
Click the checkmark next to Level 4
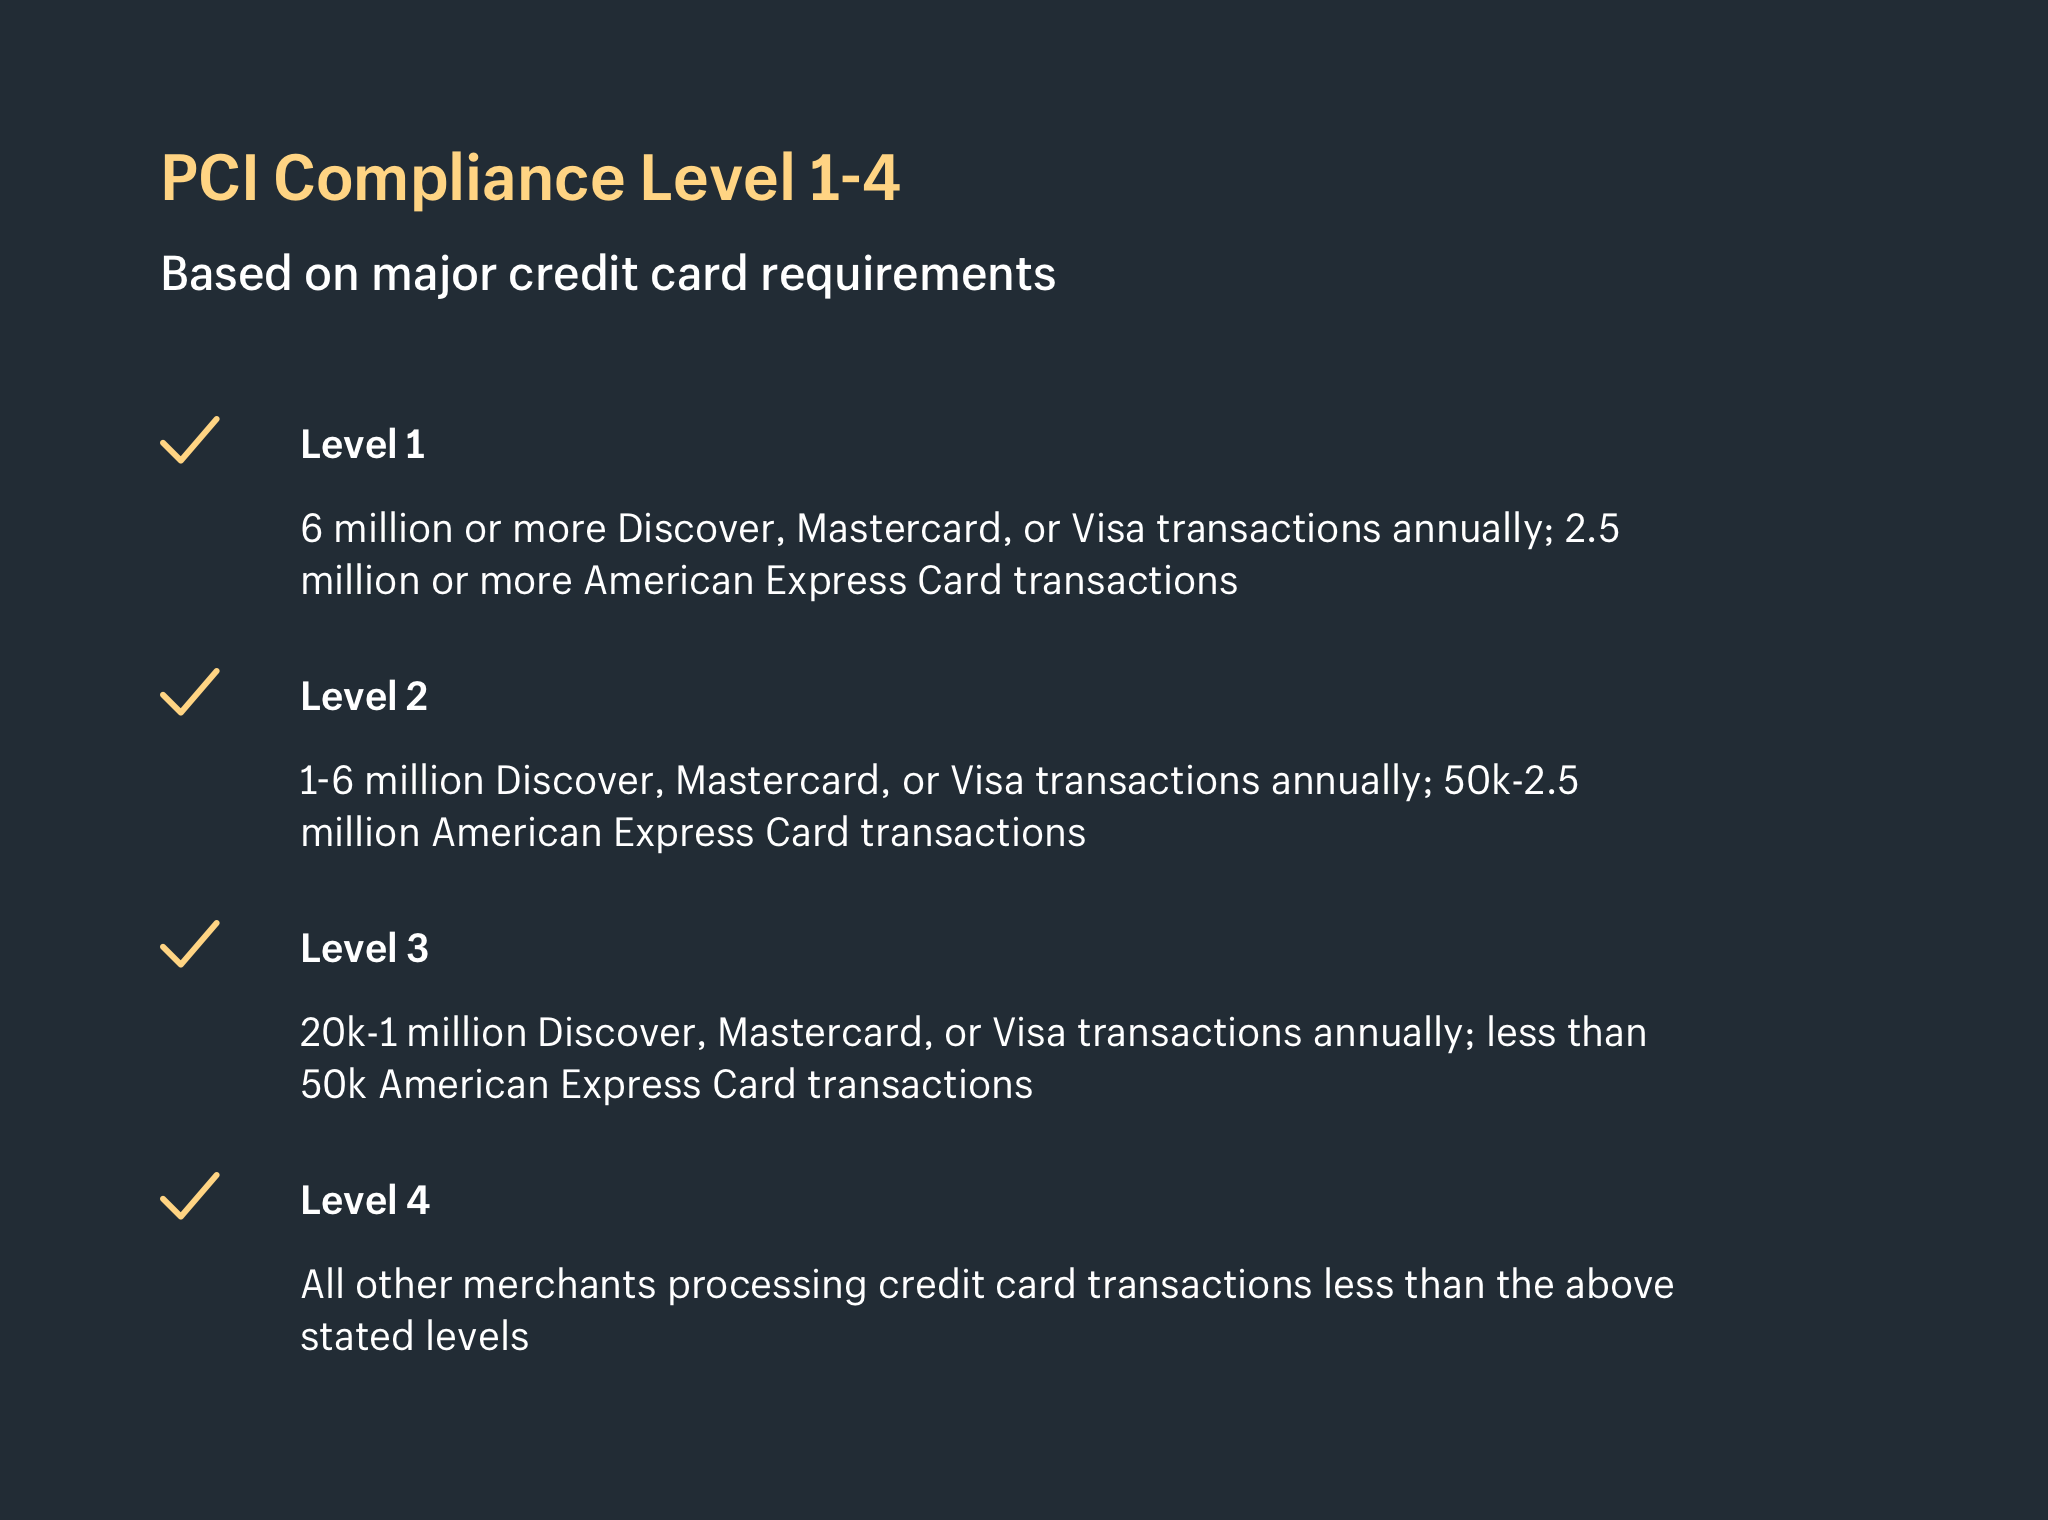(x=189, y=1196)
